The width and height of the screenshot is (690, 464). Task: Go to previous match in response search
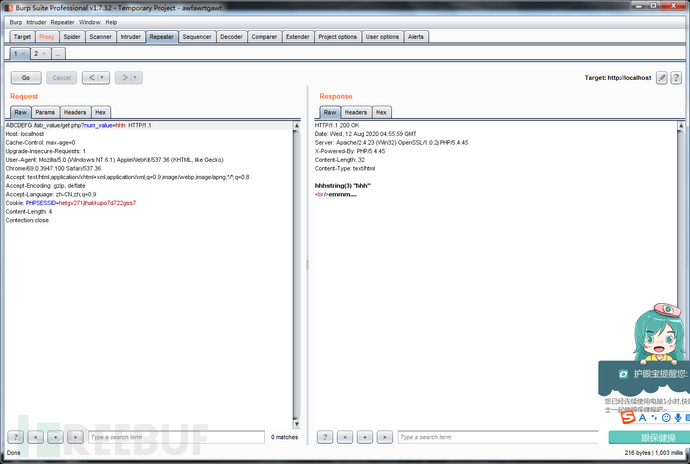(x=345, y=437)
